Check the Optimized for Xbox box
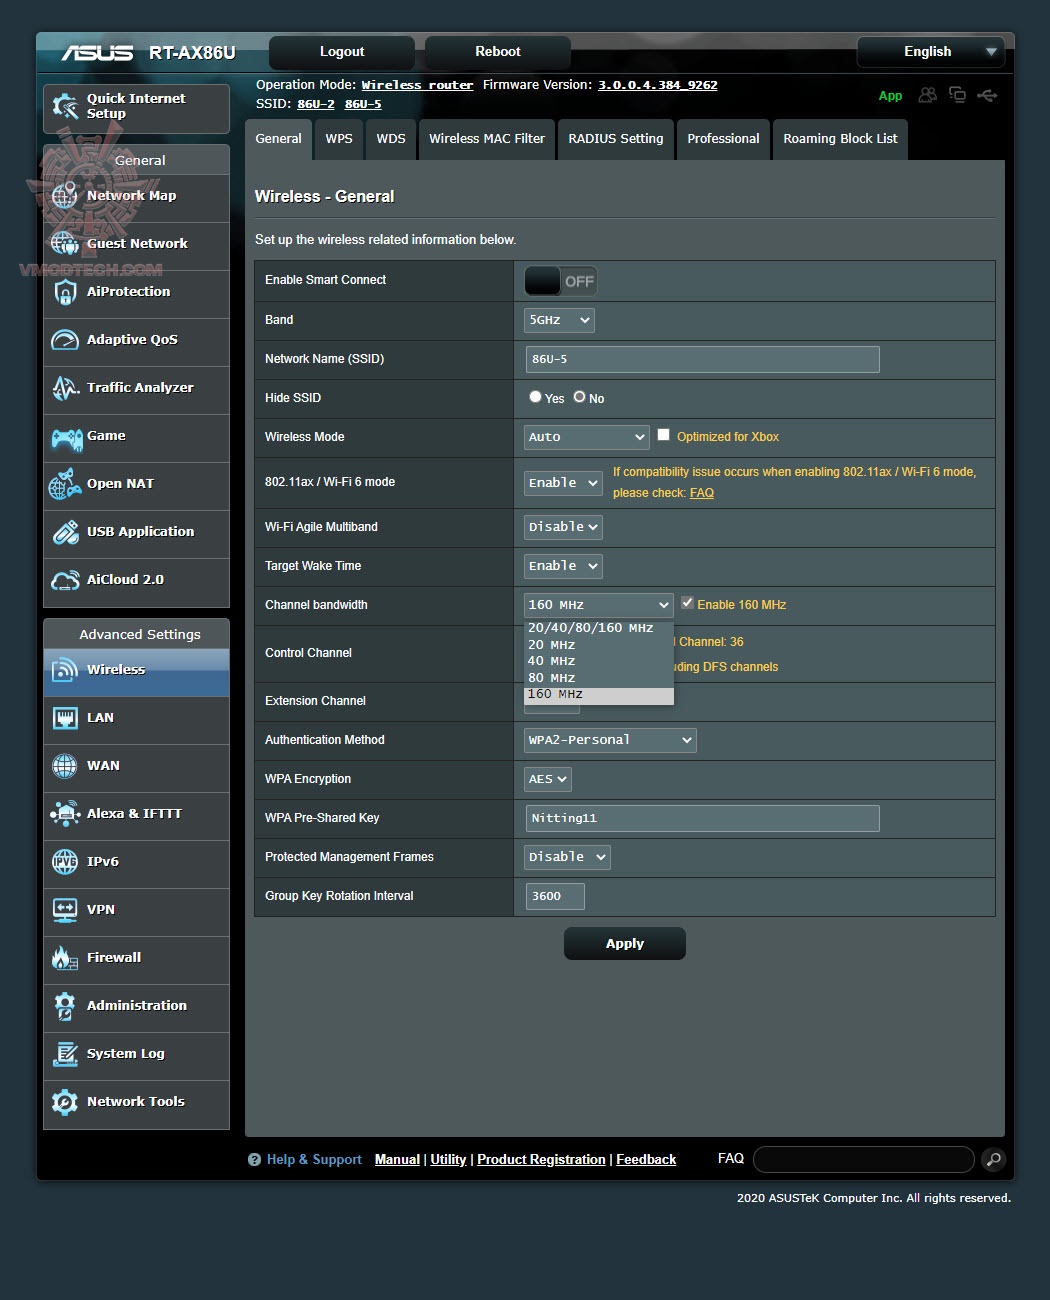1050x1300 pixels. pyautogui.click(x=663, y=435)
